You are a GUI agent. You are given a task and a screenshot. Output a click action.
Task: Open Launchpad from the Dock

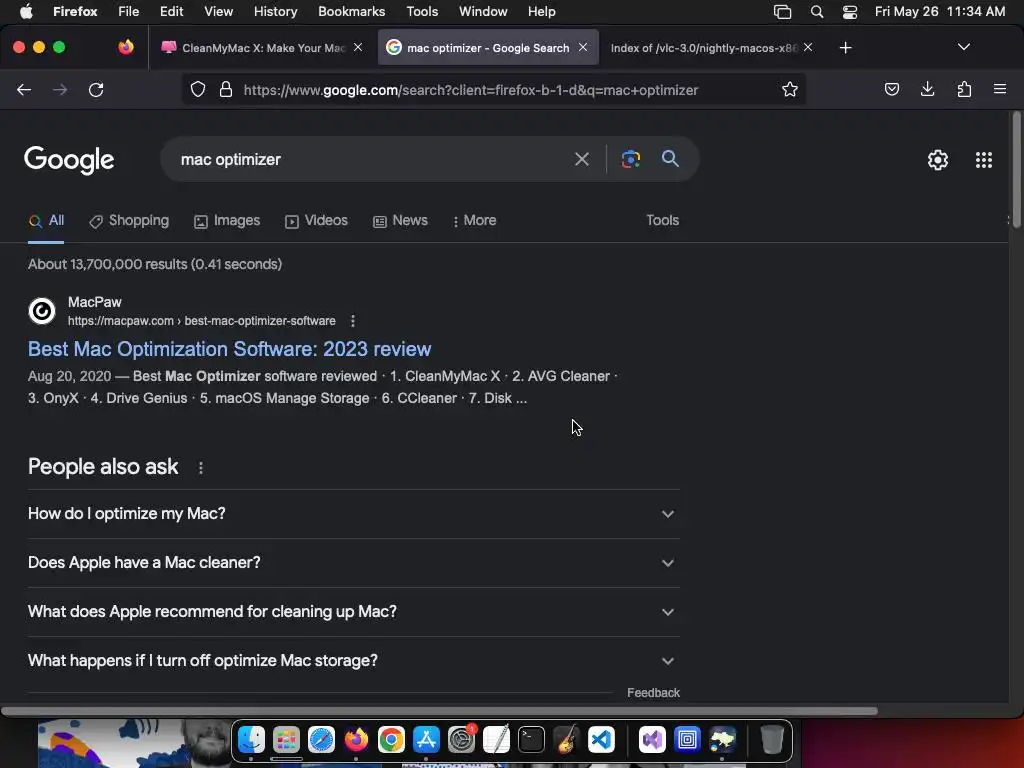coord(286,739)
